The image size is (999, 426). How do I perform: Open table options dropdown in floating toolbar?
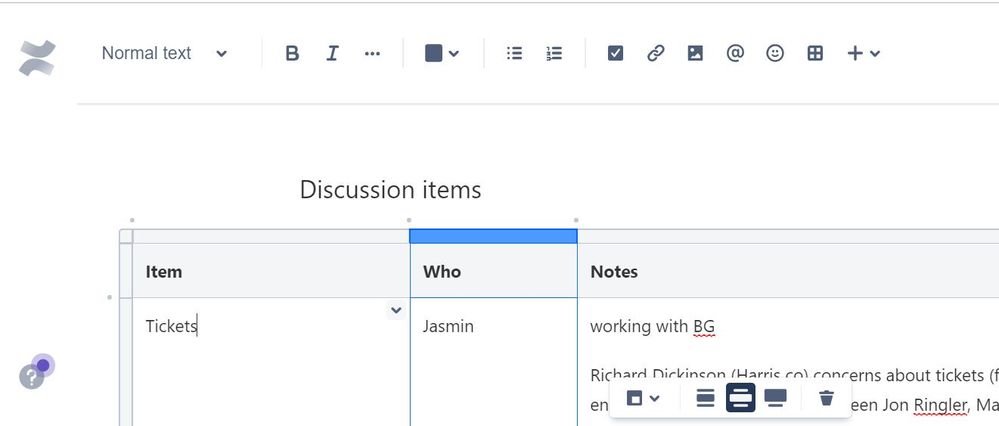coord(643,399)
